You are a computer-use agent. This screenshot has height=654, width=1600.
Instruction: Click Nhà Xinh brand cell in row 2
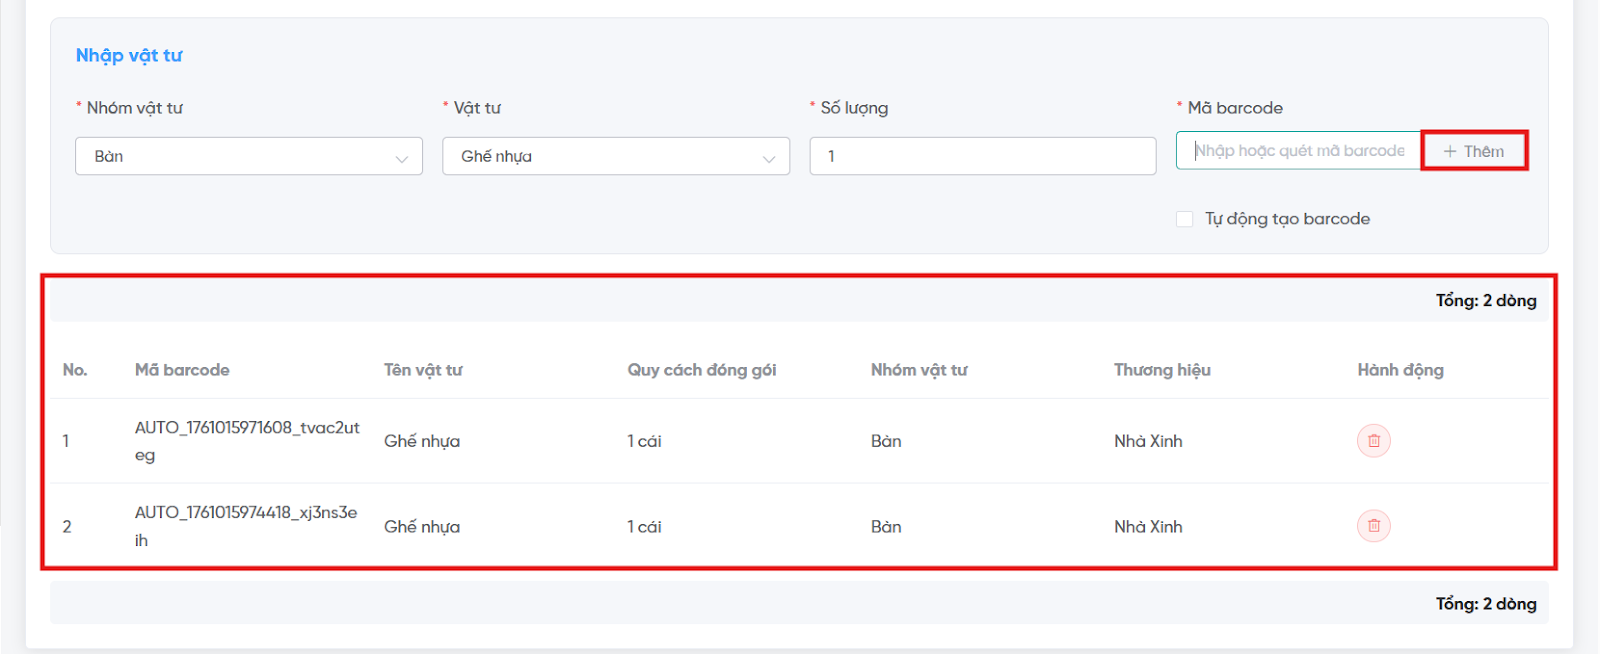[x=1148, y=527]
